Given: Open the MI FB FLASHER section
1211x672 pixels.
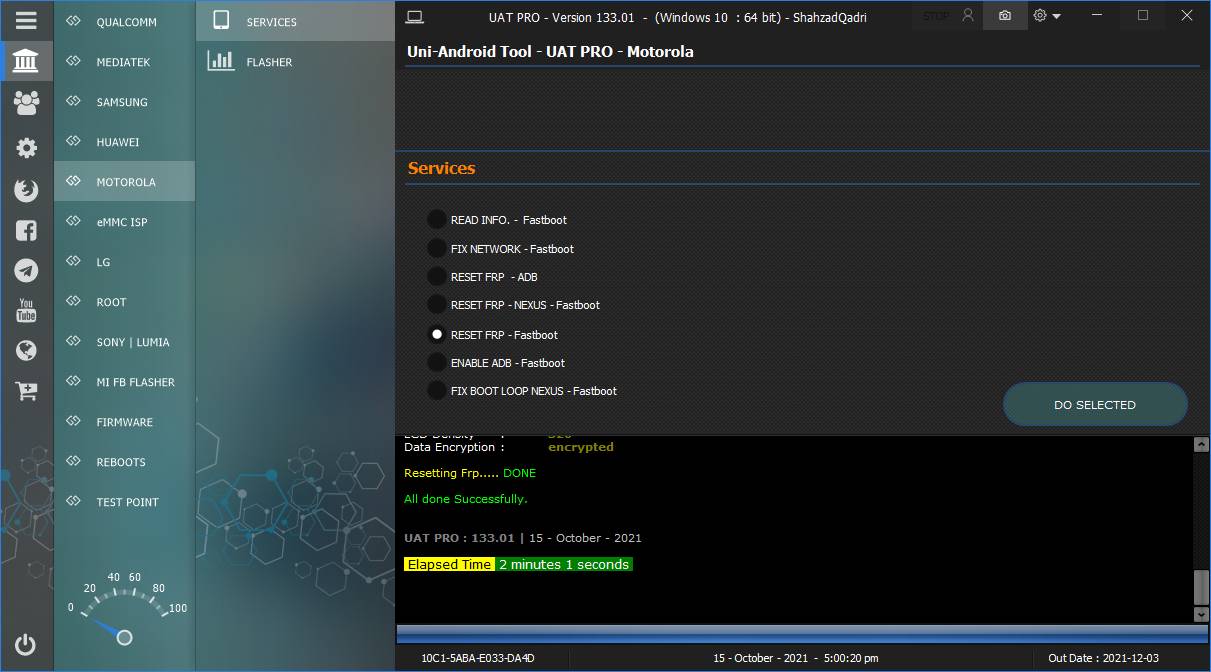Looking at the screenshot, I should [x=124, y=381].
